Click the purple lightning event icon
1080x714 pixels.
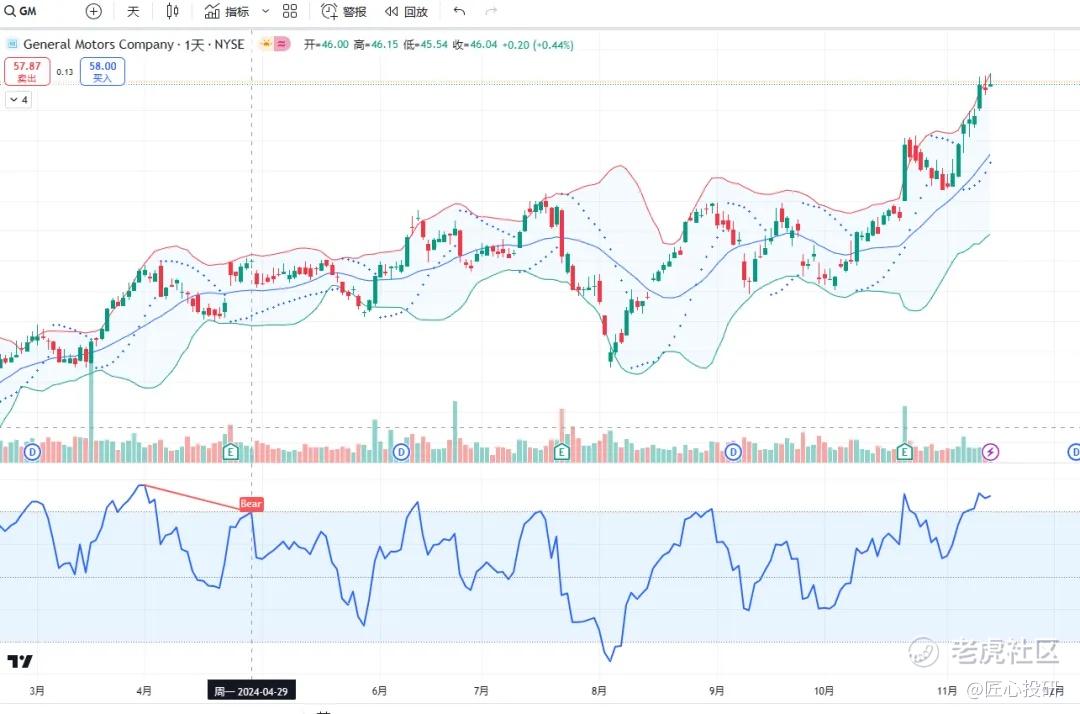(x=990, y=452)
